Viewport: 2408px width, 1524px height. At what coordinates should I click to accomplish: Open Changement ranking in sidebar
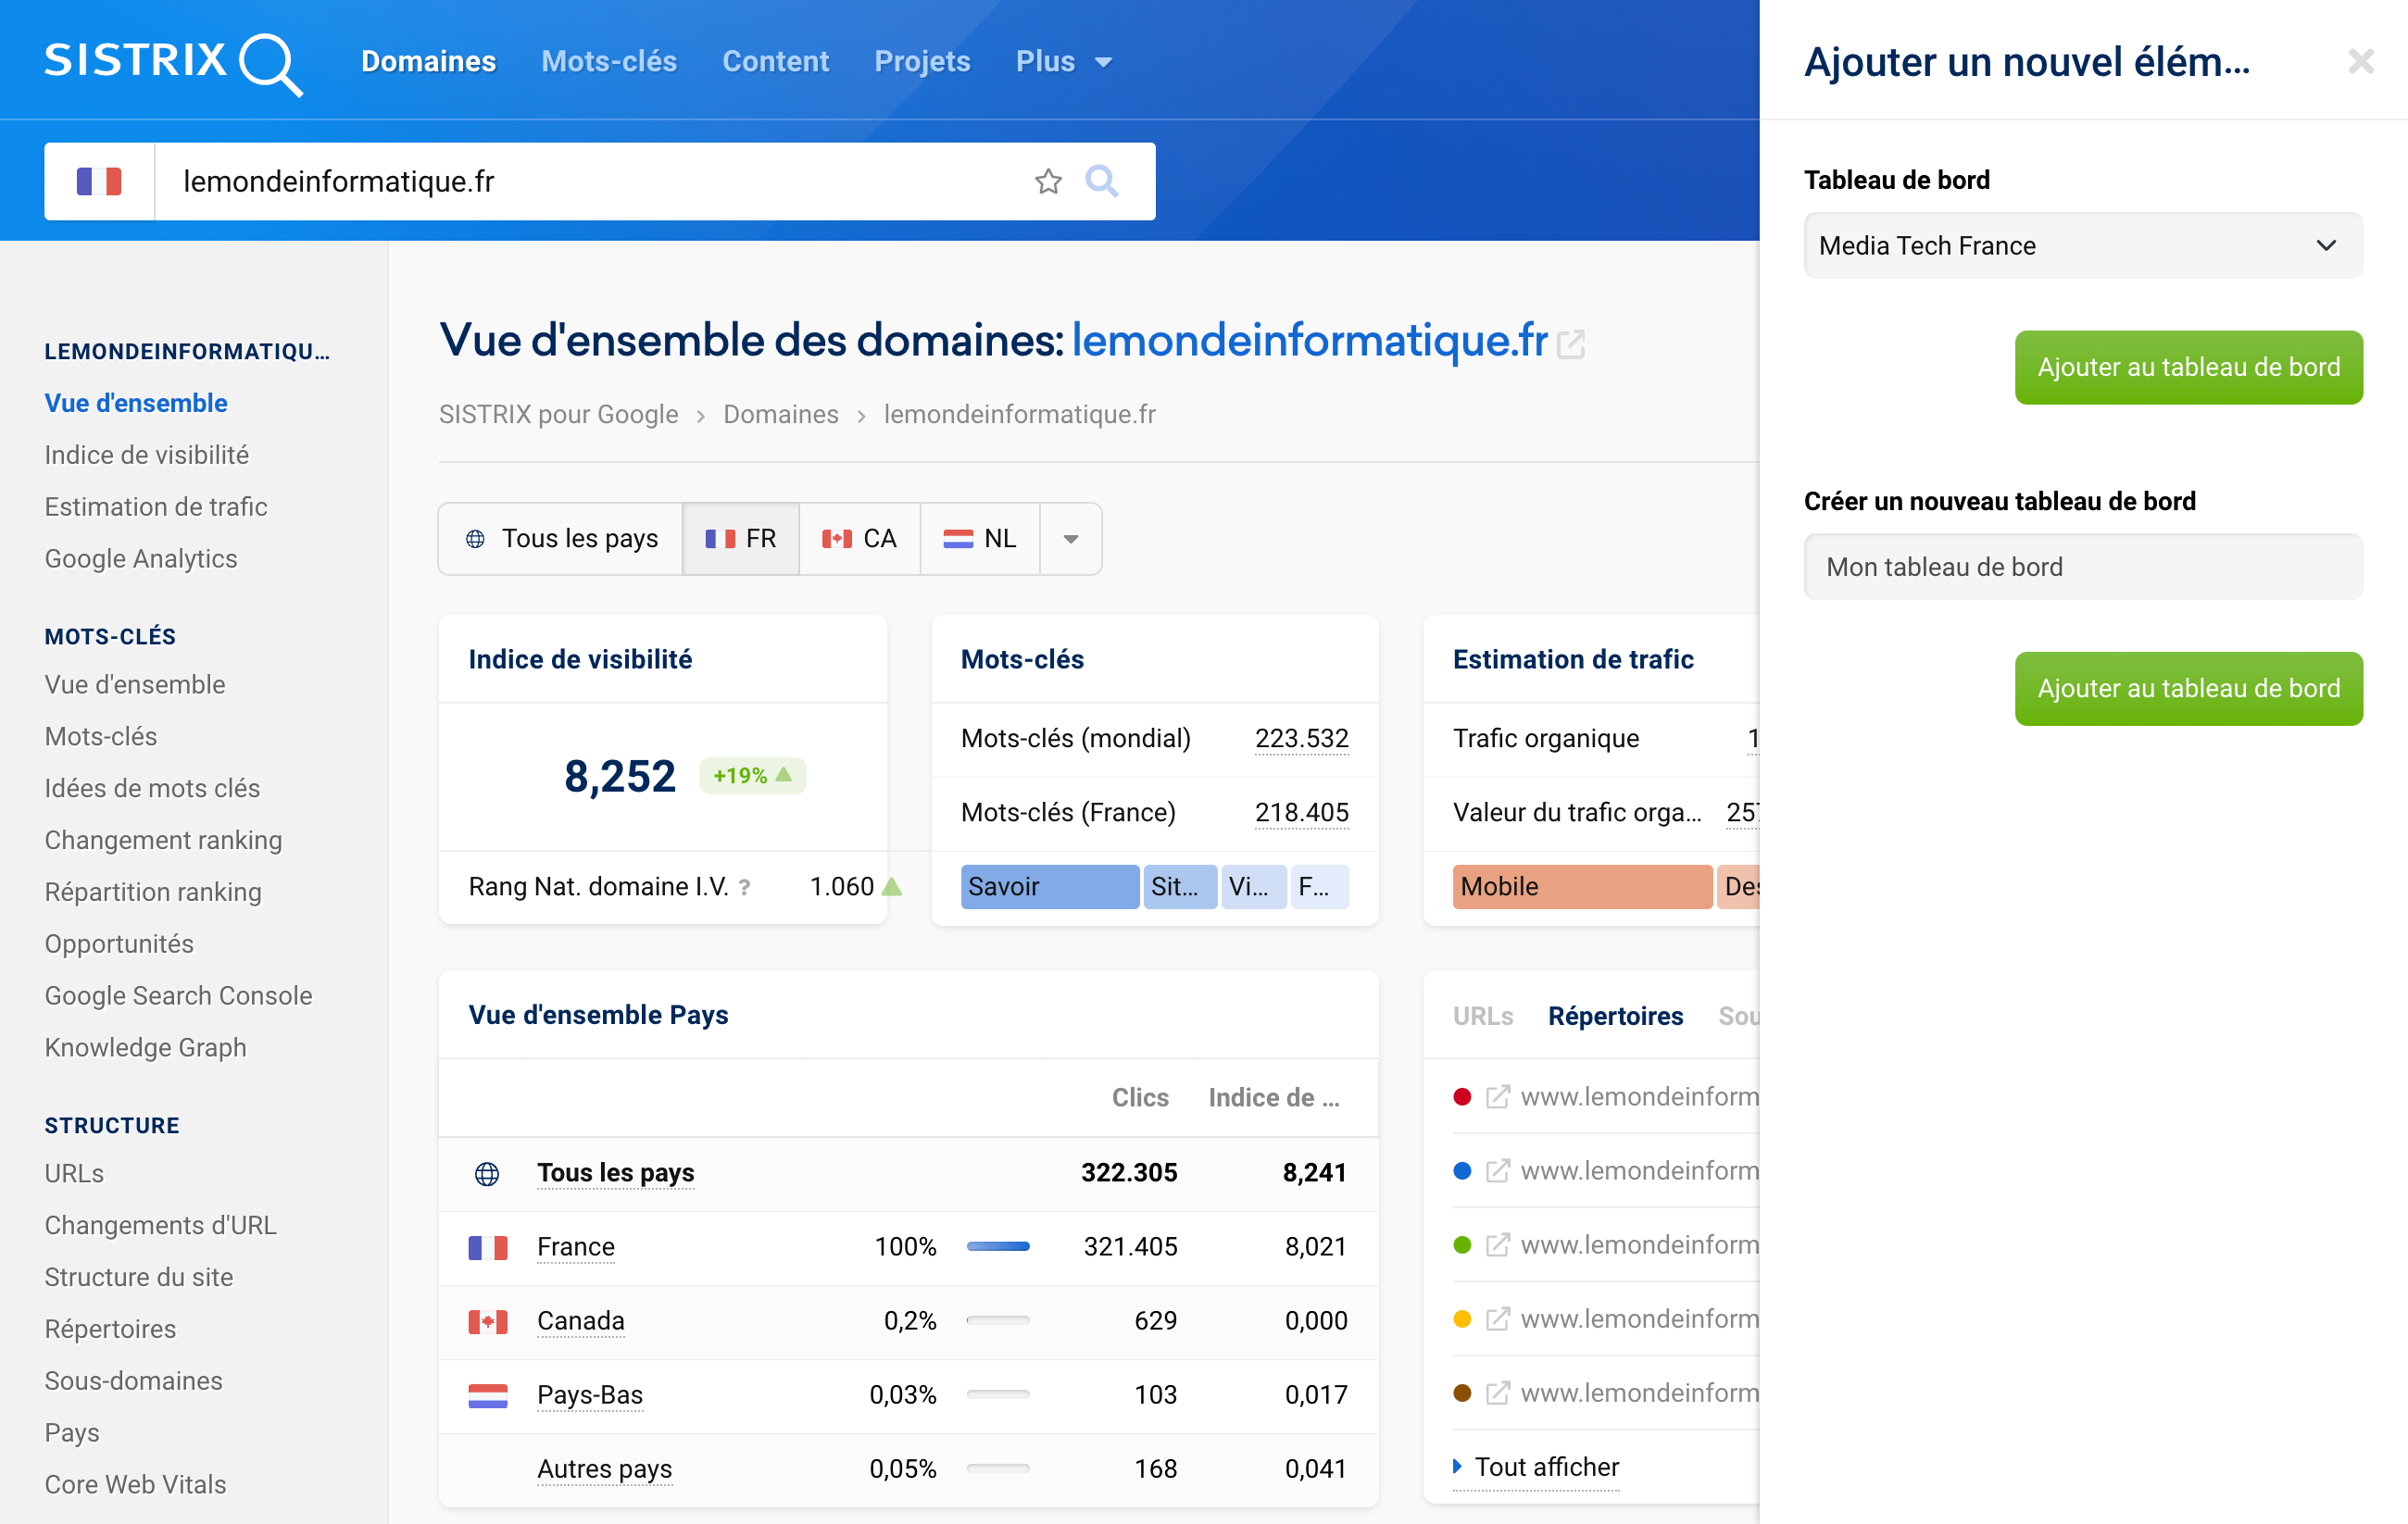click(x=163, y=841)
